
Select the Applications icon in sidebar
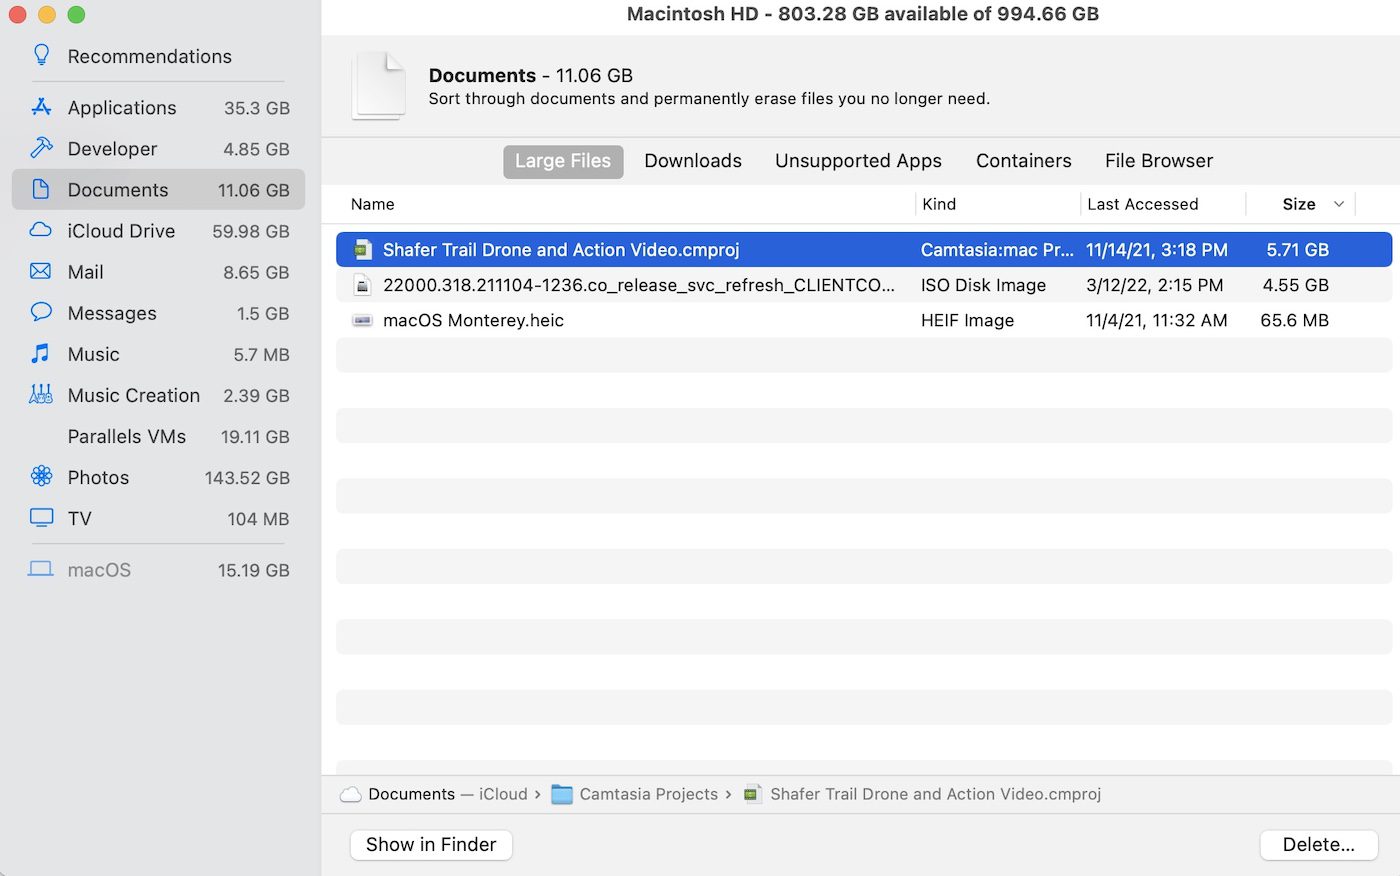41,107
